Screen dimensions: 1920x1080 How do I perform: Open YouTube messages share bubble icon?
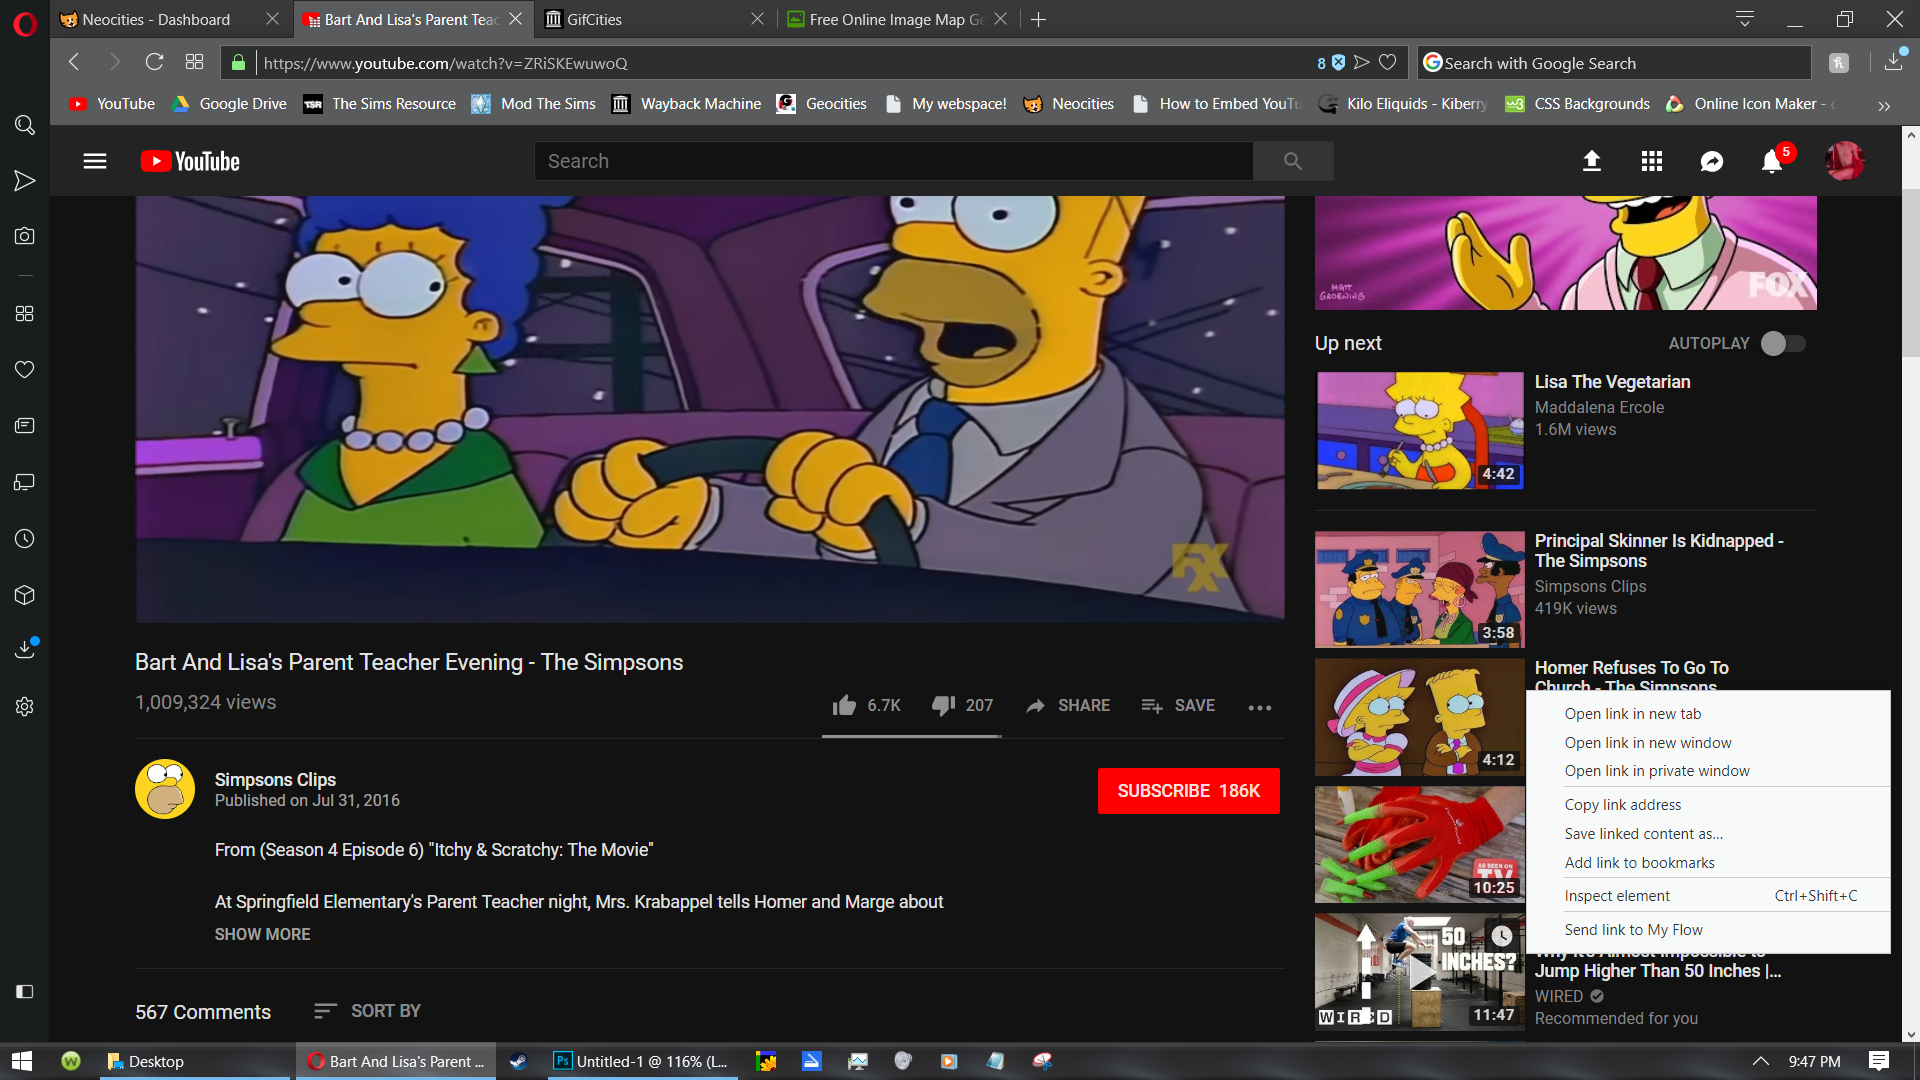pyautogui.click(x=1711, y=161)
